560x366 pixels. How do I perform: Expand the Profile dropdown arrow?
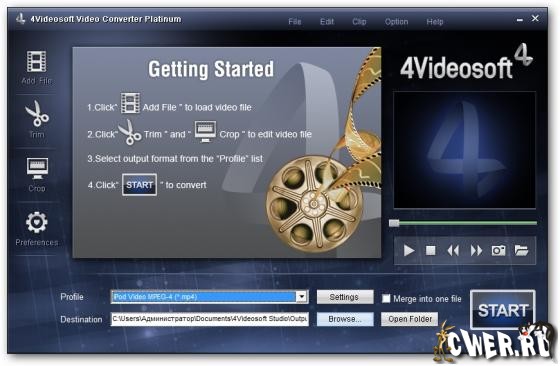click(302, 296)
